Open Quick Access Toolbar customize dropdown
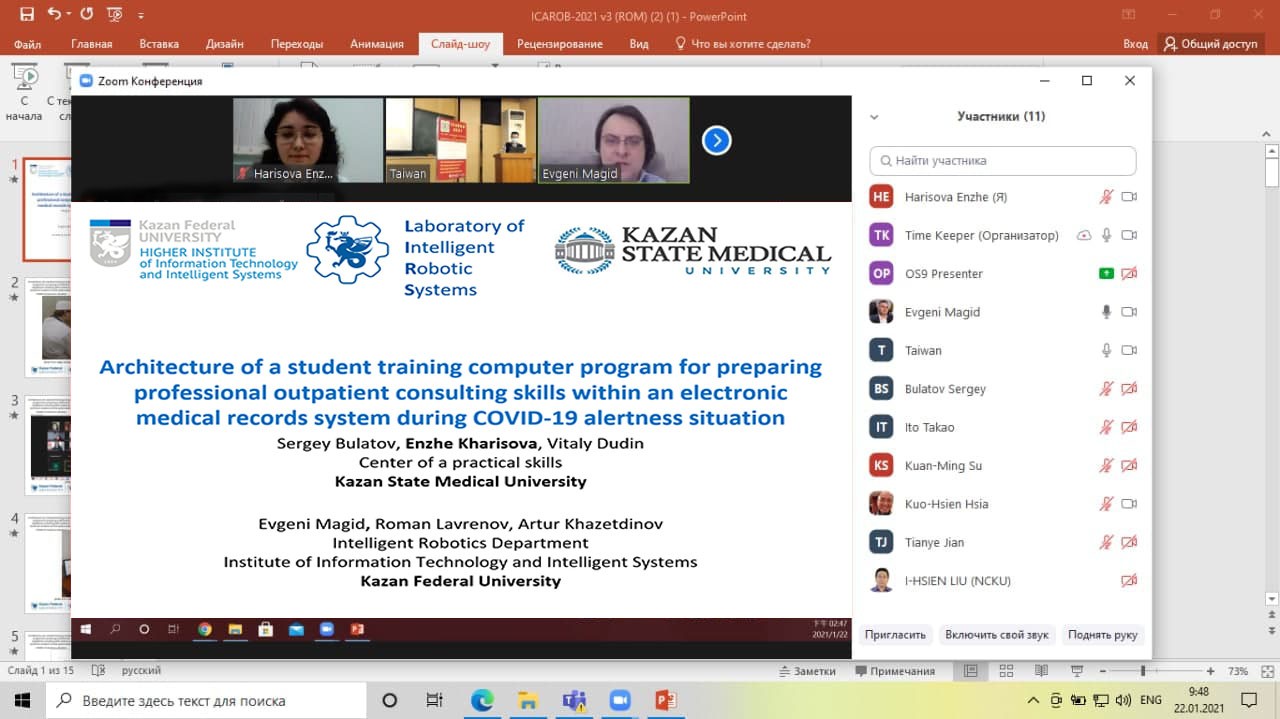Image resolution: width=1280 pixels, height=719 pixels. tap(140, 16)
